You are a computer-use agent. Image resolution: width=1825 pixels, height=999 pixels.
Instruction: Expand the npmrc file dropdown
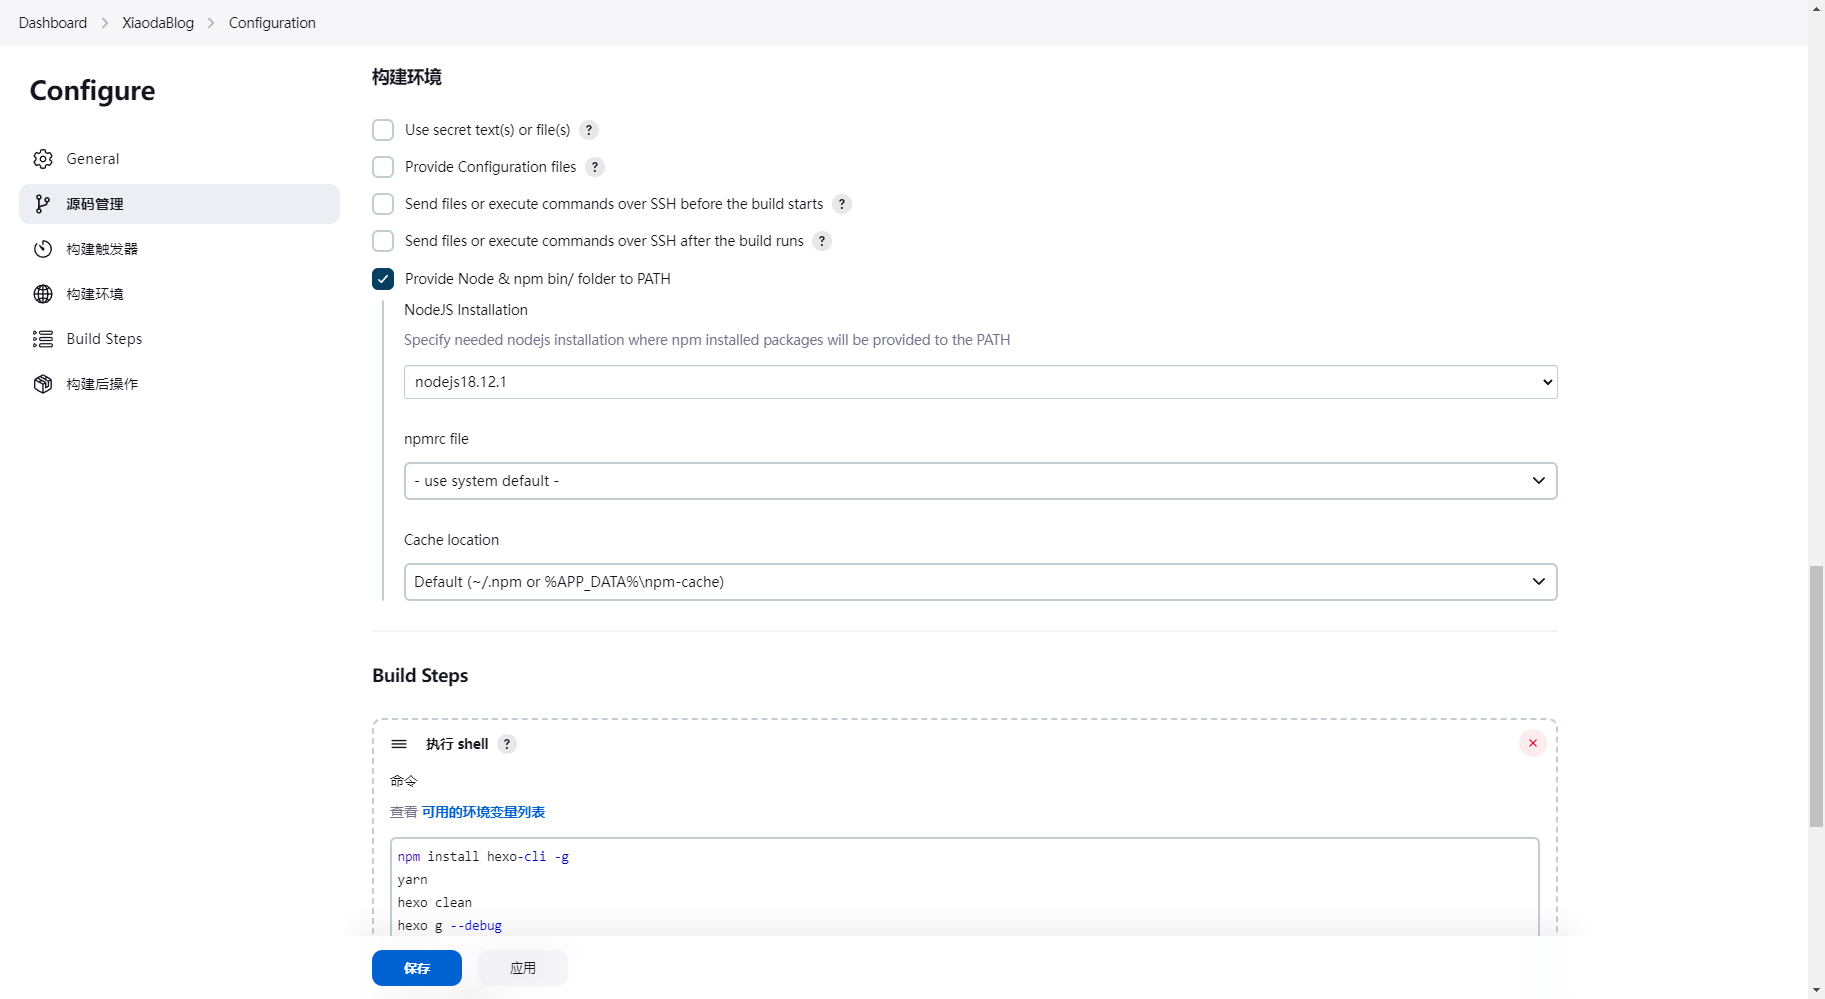pos(980,481)
